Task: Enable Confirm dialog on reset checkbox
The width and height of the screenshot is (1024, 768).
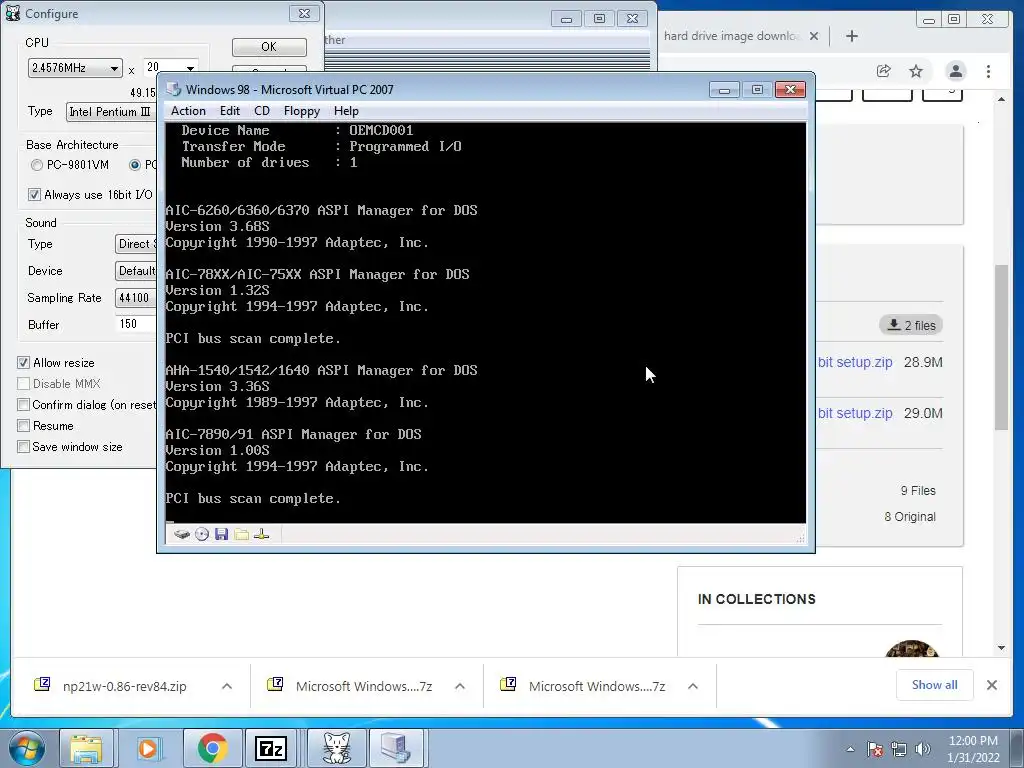Action: (x=24, y=405)
